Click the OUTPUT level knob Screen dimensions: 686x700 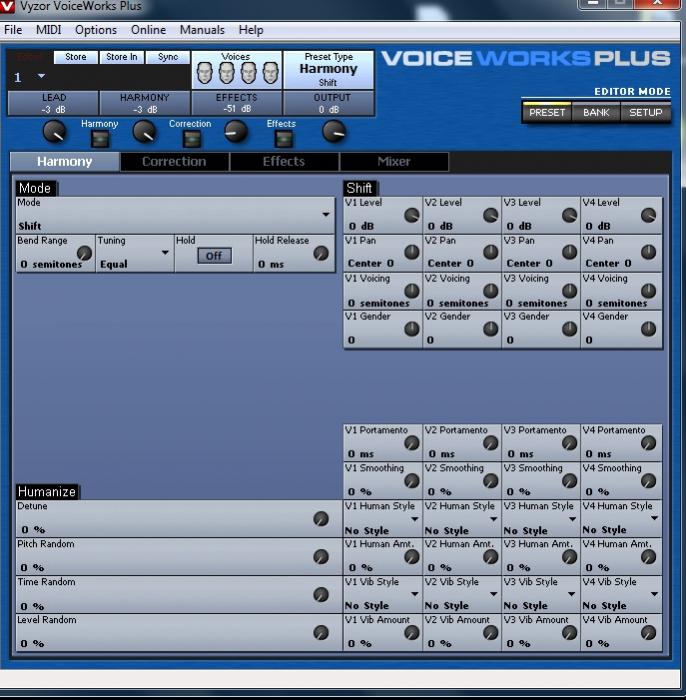(x=334, y=132)
